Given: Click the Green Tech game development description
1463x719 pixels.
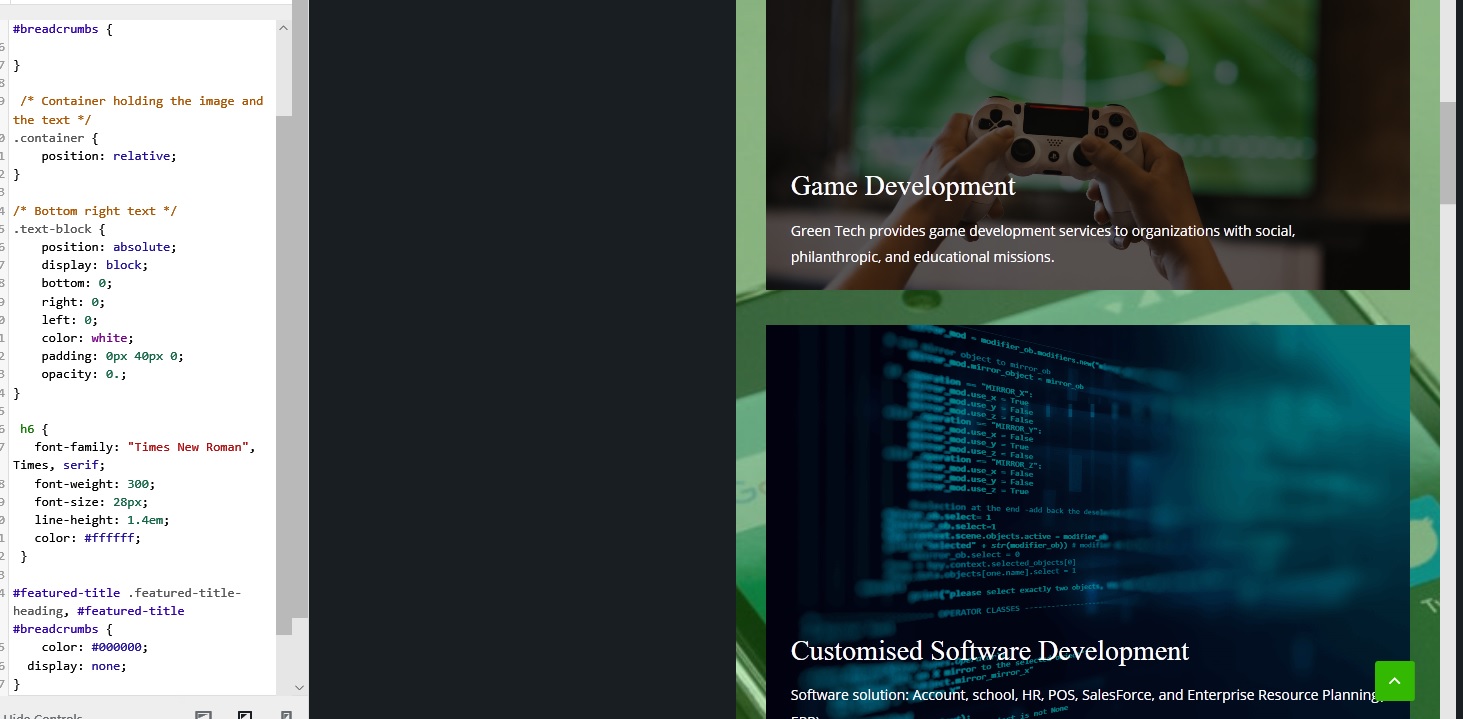Looking at the screenshot, I should coord(1043,243).
